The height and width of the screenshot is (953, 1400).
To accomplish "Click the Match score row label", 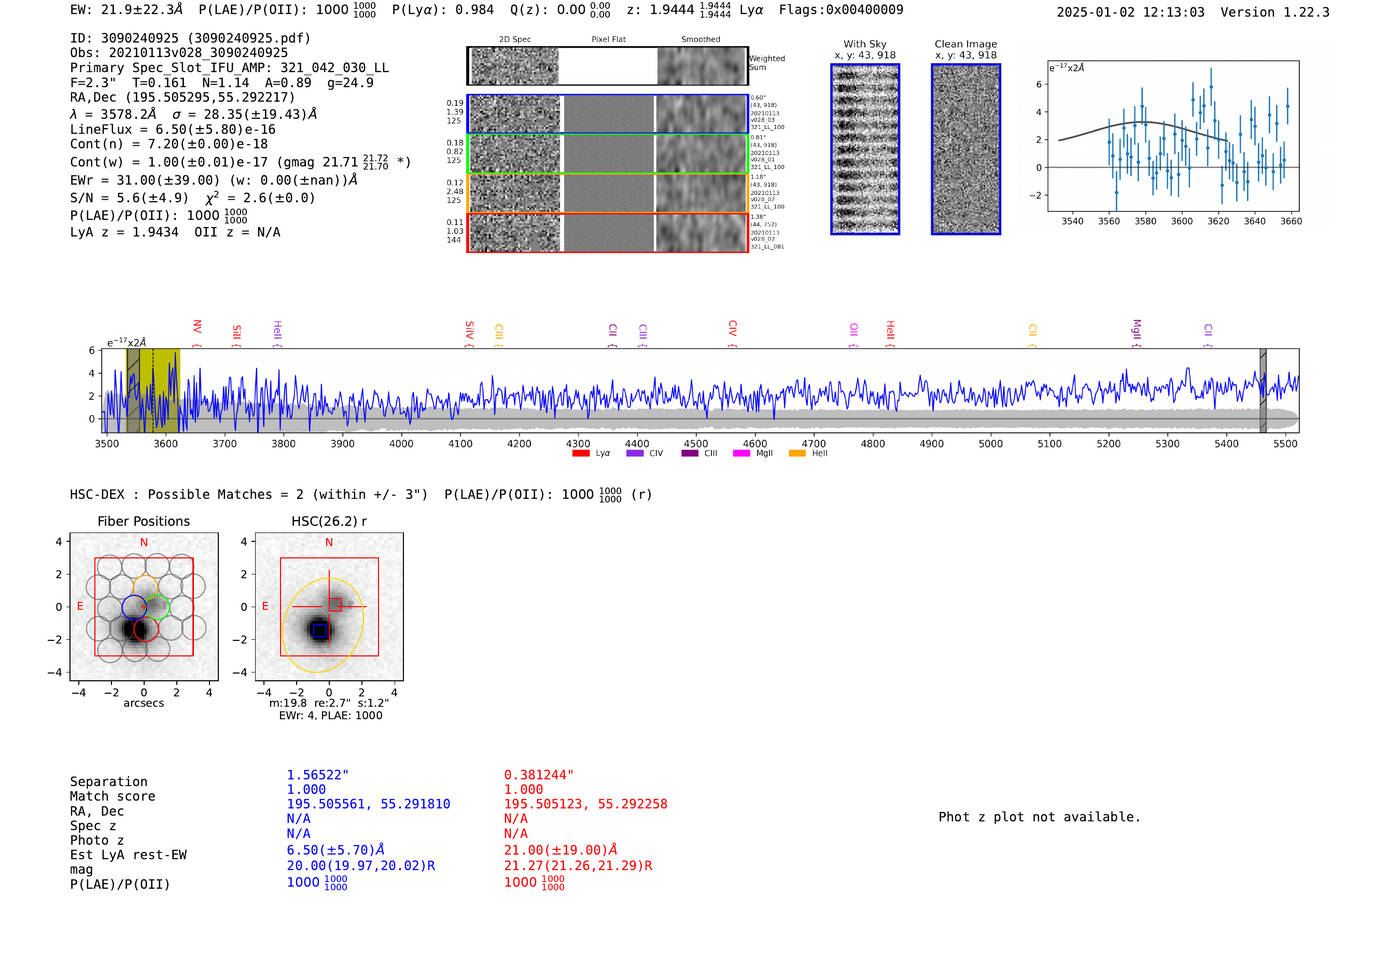I will pos(113,796).
